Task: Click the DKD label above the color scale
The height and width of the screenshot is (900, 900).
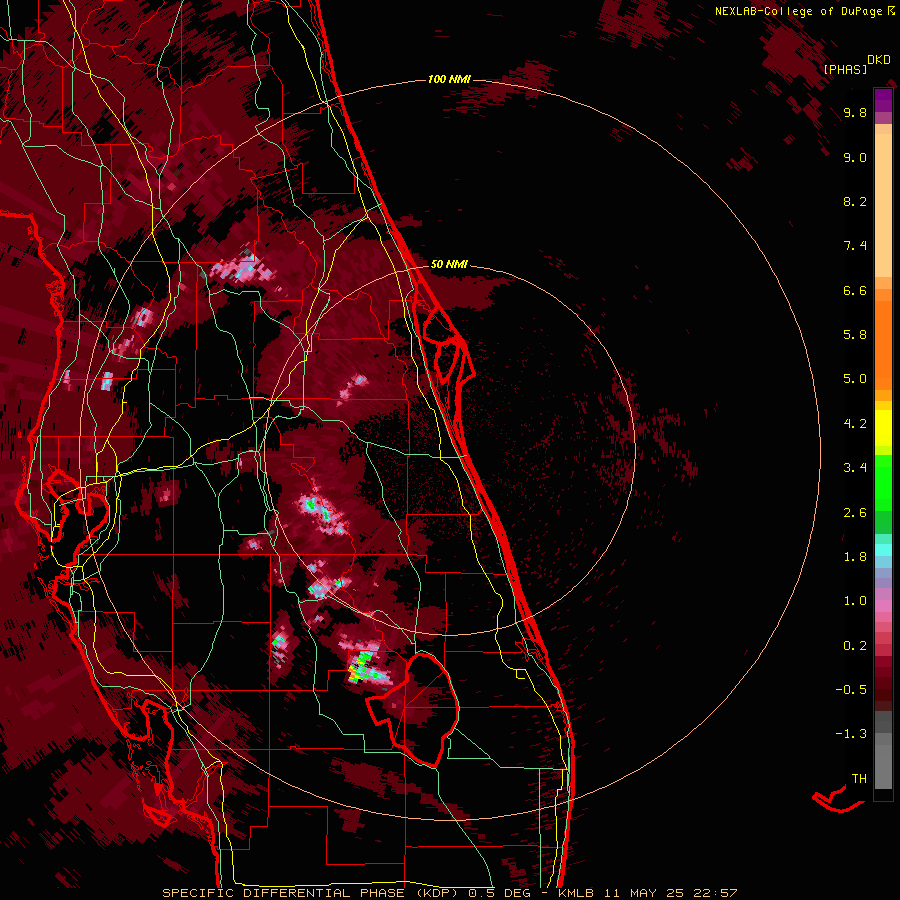Action: [x=879, y=60]
